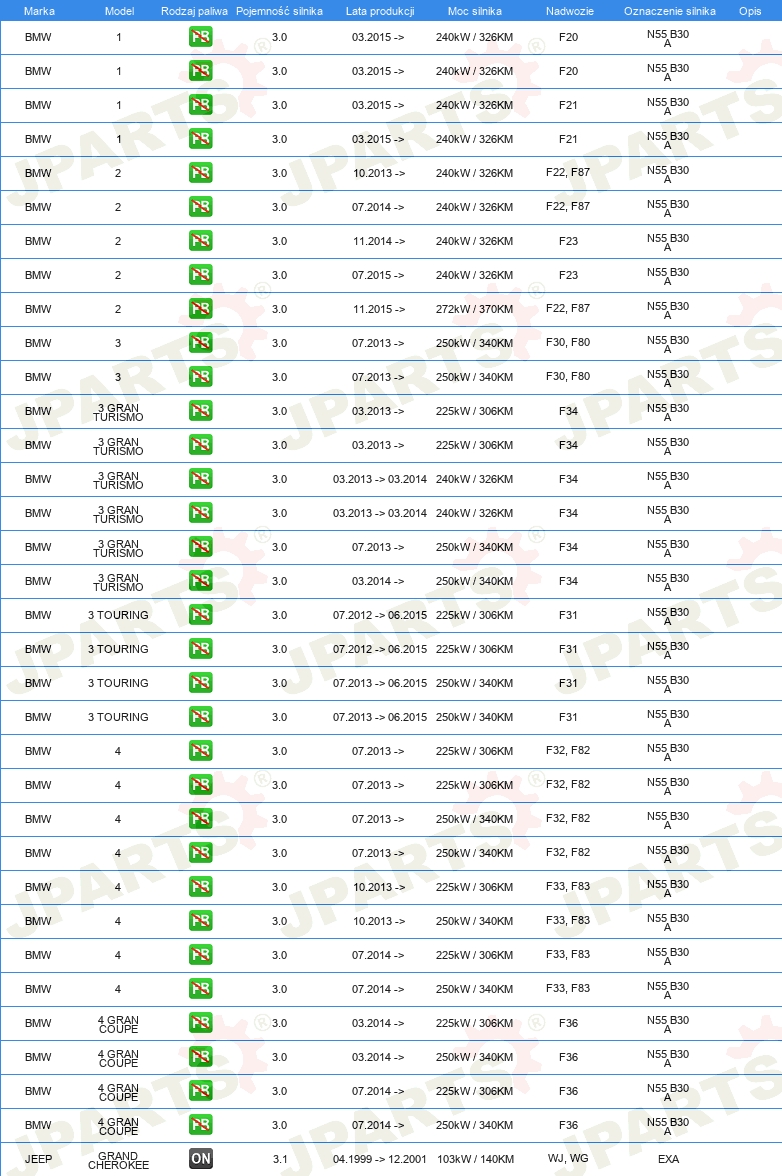Select model 2 cell in the 11.2014 row
This screenshot has width=782, height=1176.
click(118, 242)
